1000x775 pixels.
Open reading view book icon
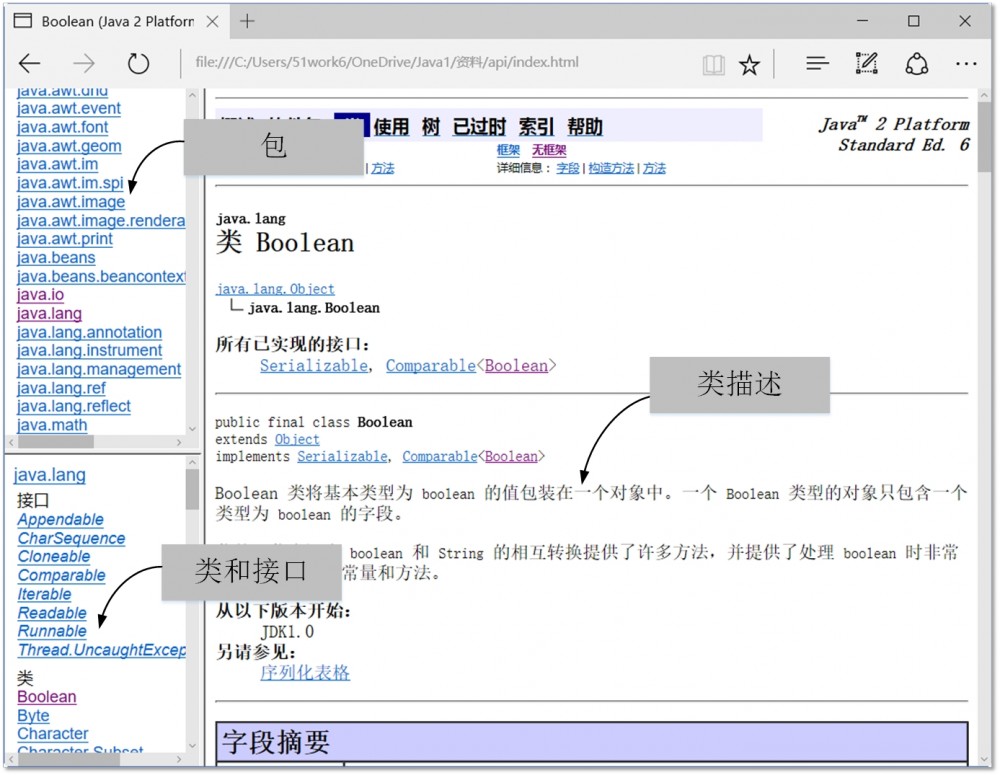pos(713,64)
